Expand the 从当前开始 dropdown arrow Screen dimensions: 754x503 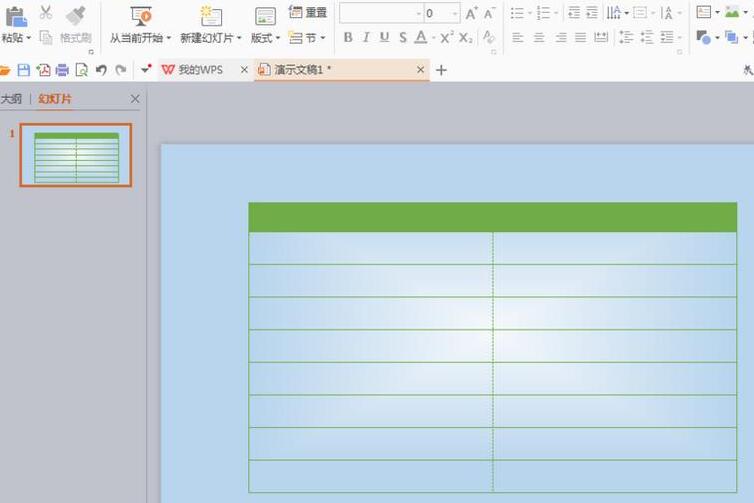[x=168, y=38]
